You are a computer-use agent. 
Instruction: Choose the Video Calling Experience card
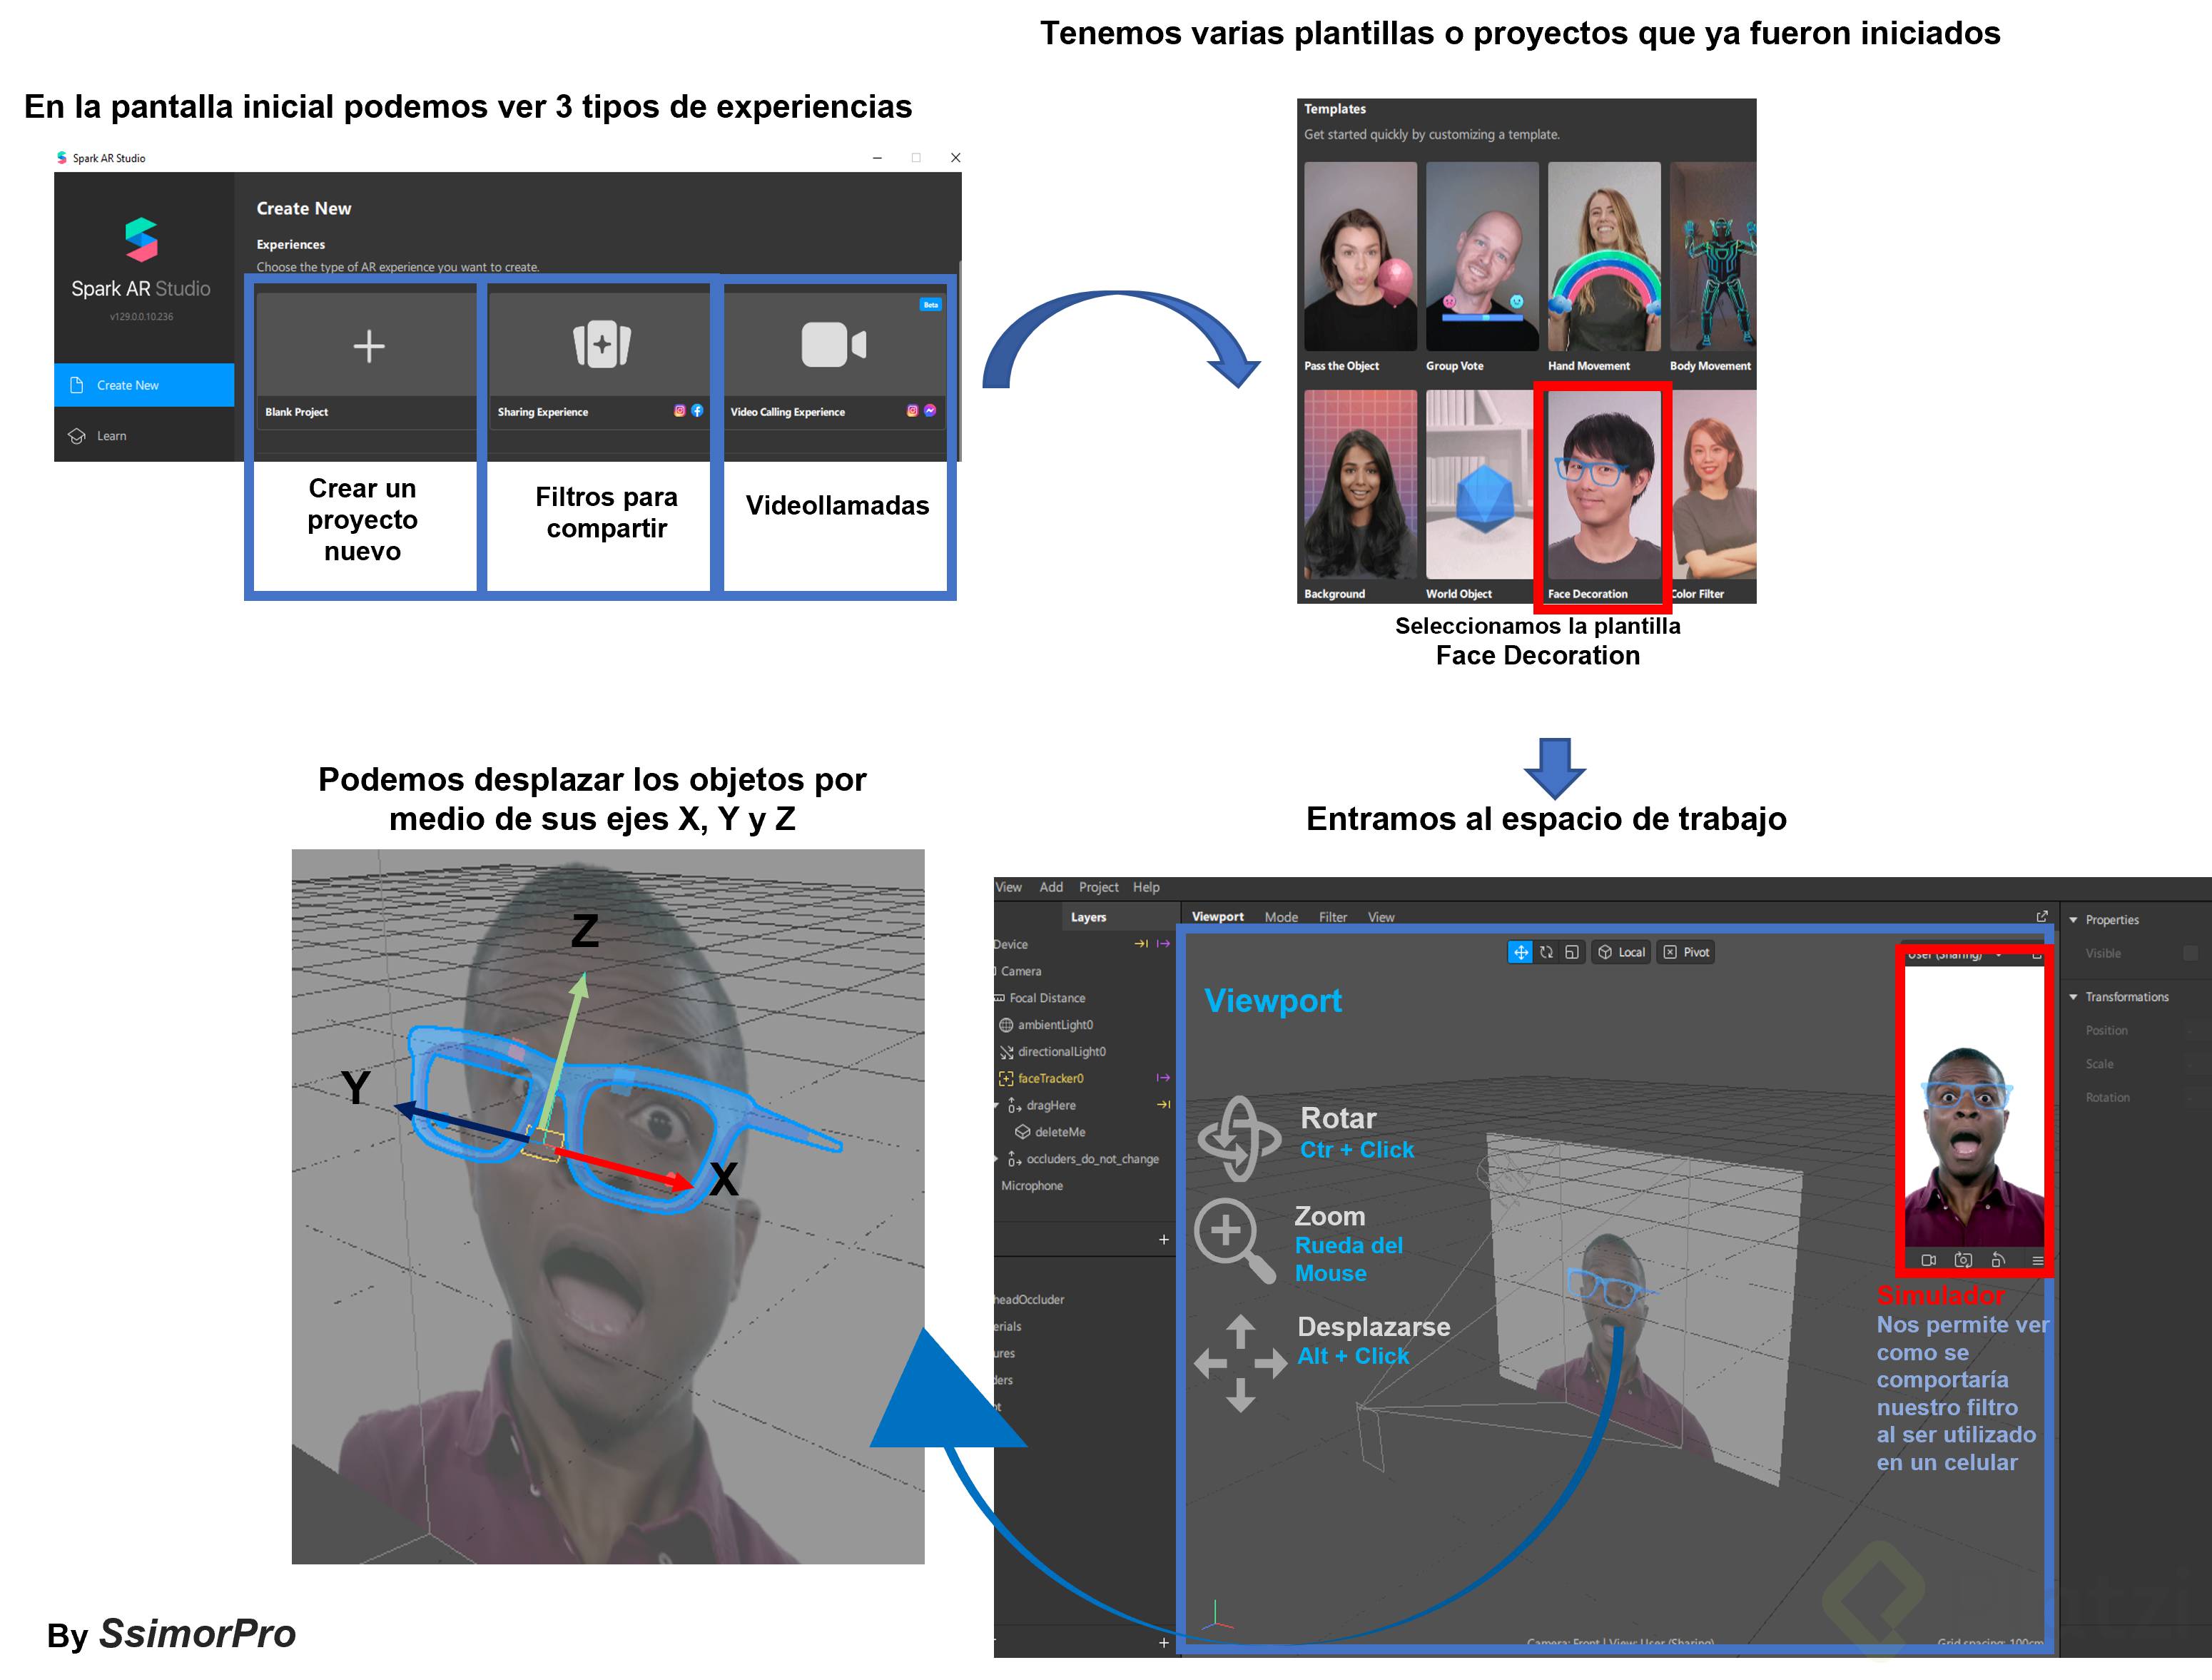point(834,361)
